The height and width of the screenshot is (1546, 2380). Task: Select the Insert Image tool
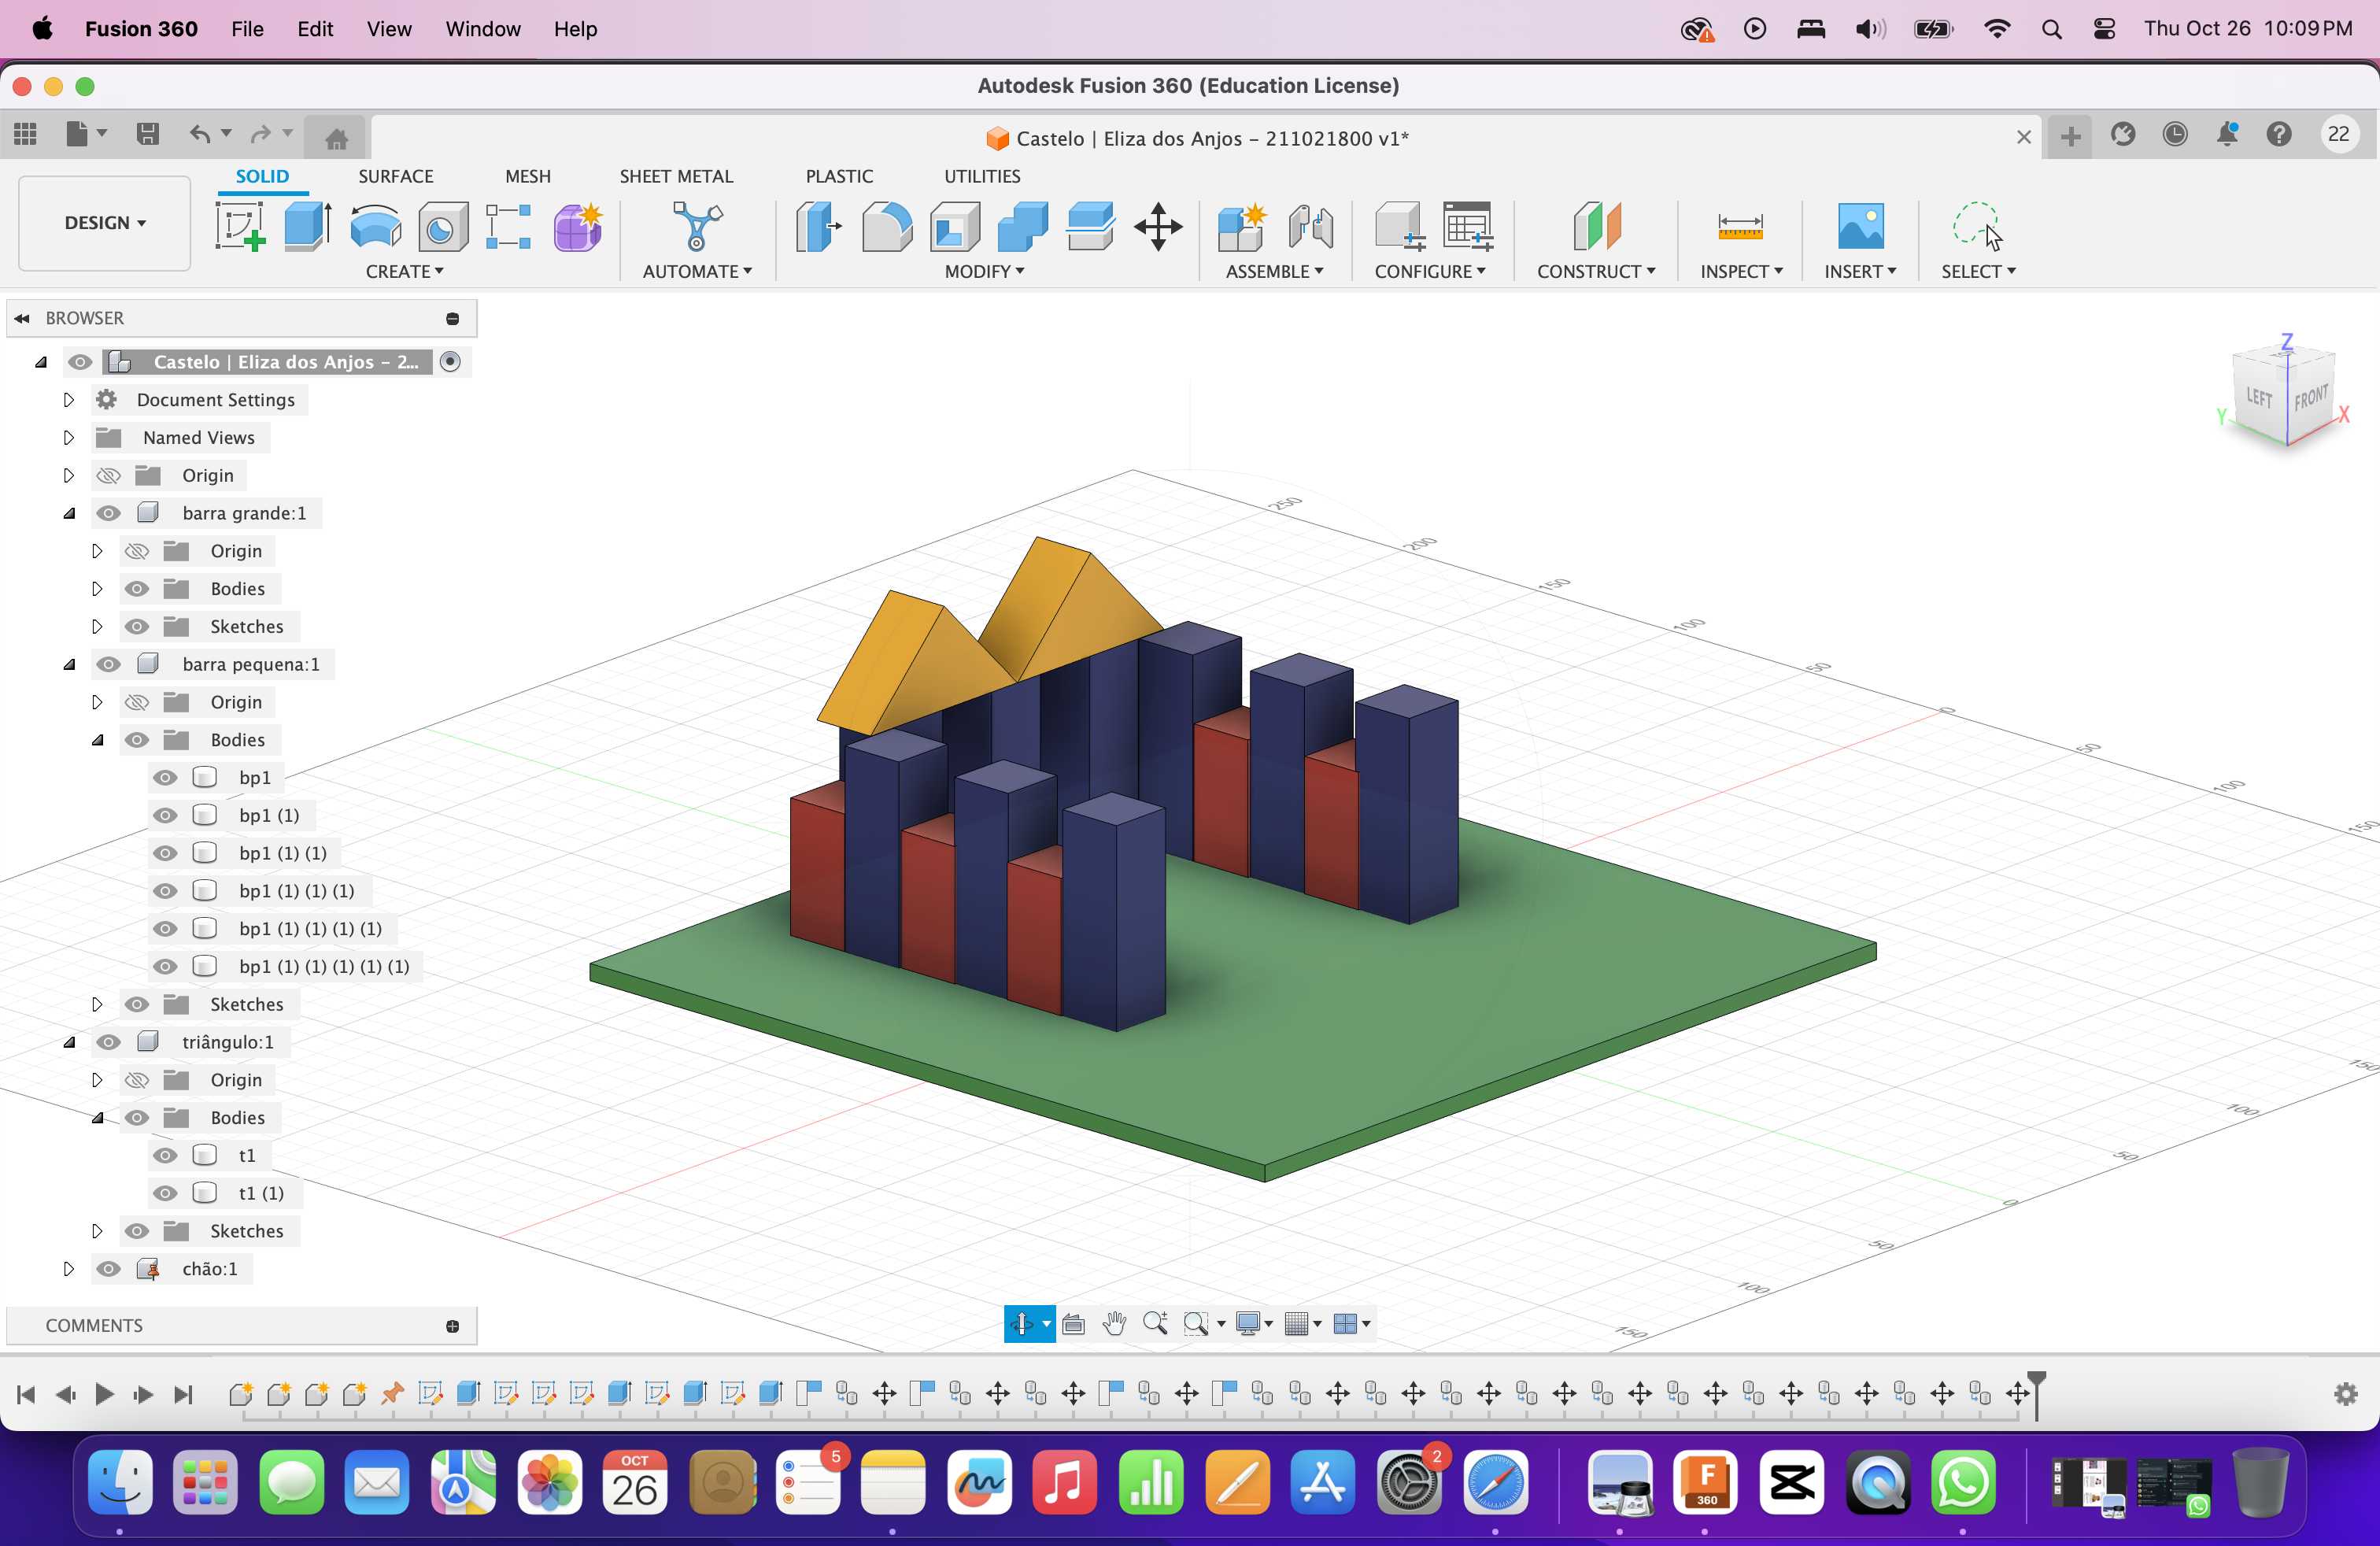tap(1861, 226)
